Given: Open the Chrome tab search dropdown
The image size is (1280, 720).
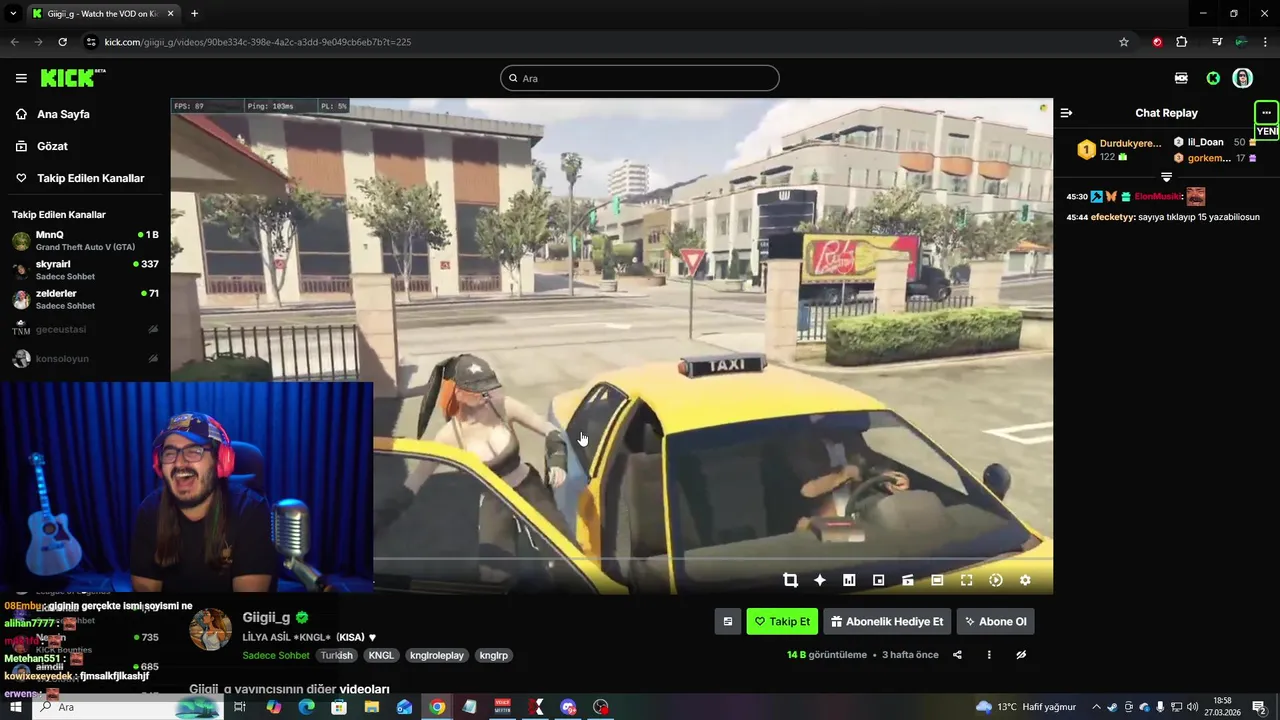Looking at the screenshot, I should coord(13,13).
